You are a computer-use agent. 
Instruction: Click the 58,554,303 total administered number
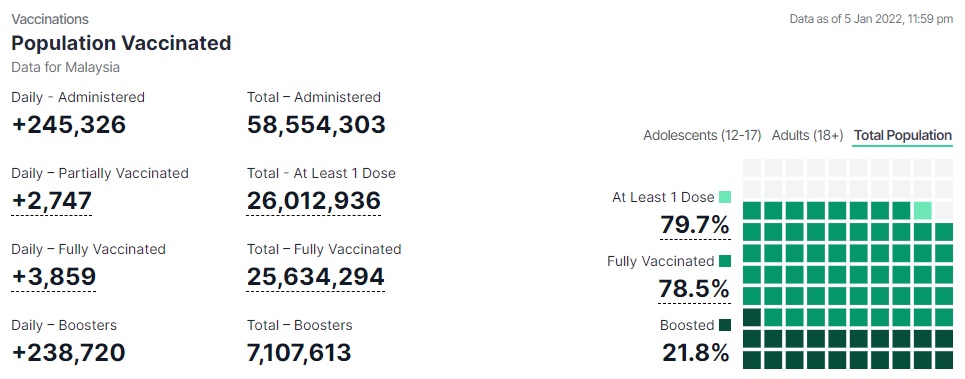pos(316,124)
